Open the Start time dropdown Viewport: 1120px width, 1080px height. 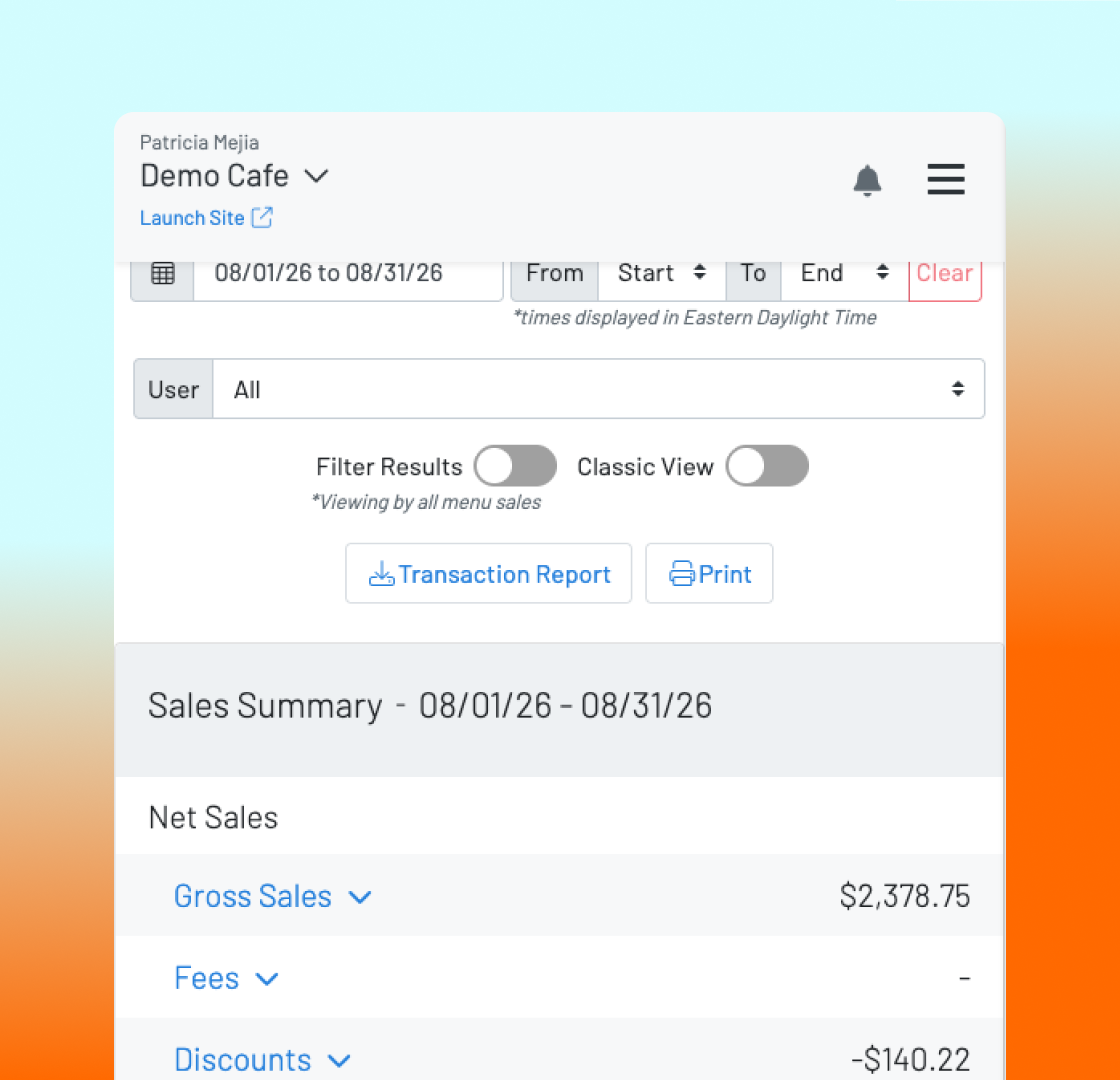point(662,273)
